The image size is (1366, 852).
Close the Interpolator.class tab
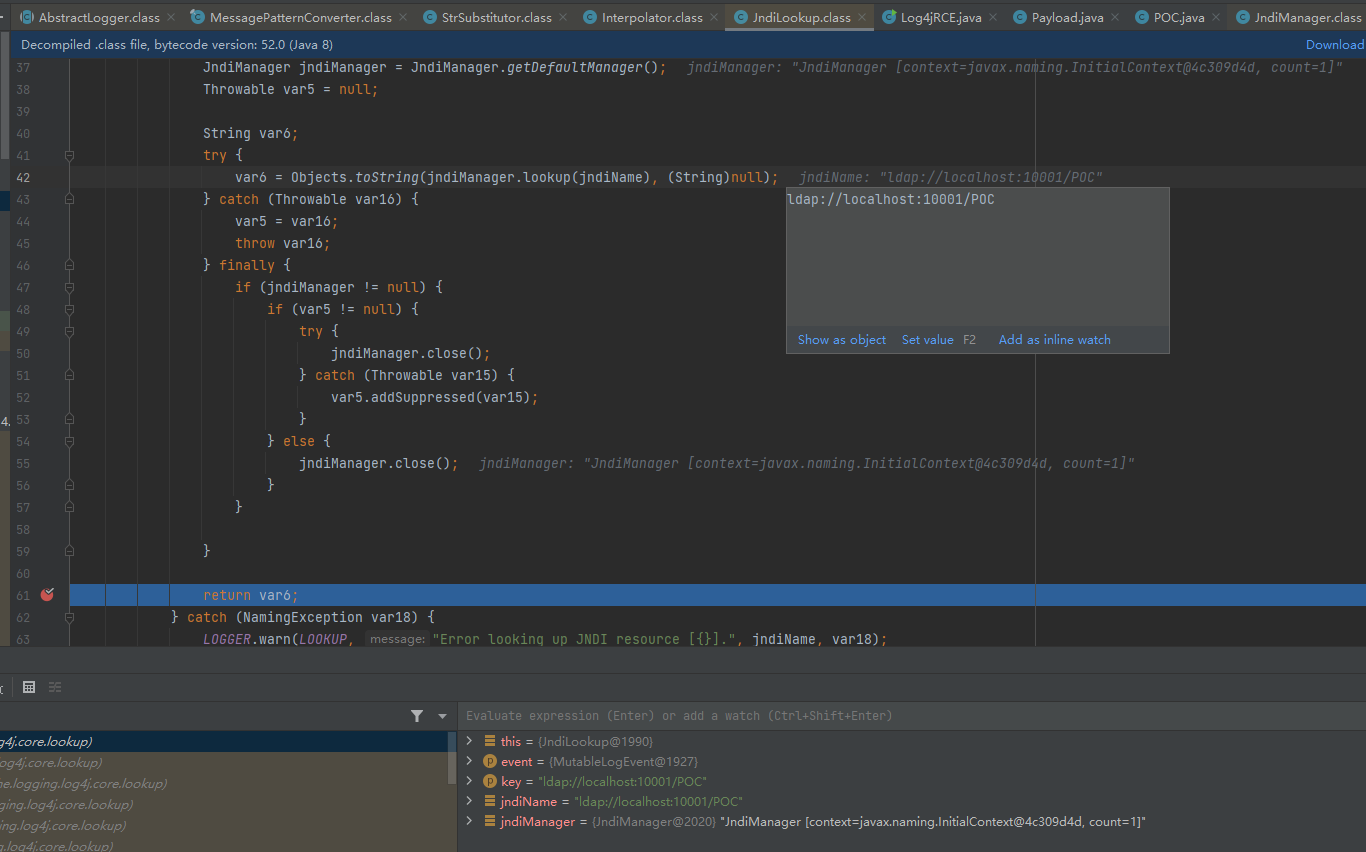[713, 18]
